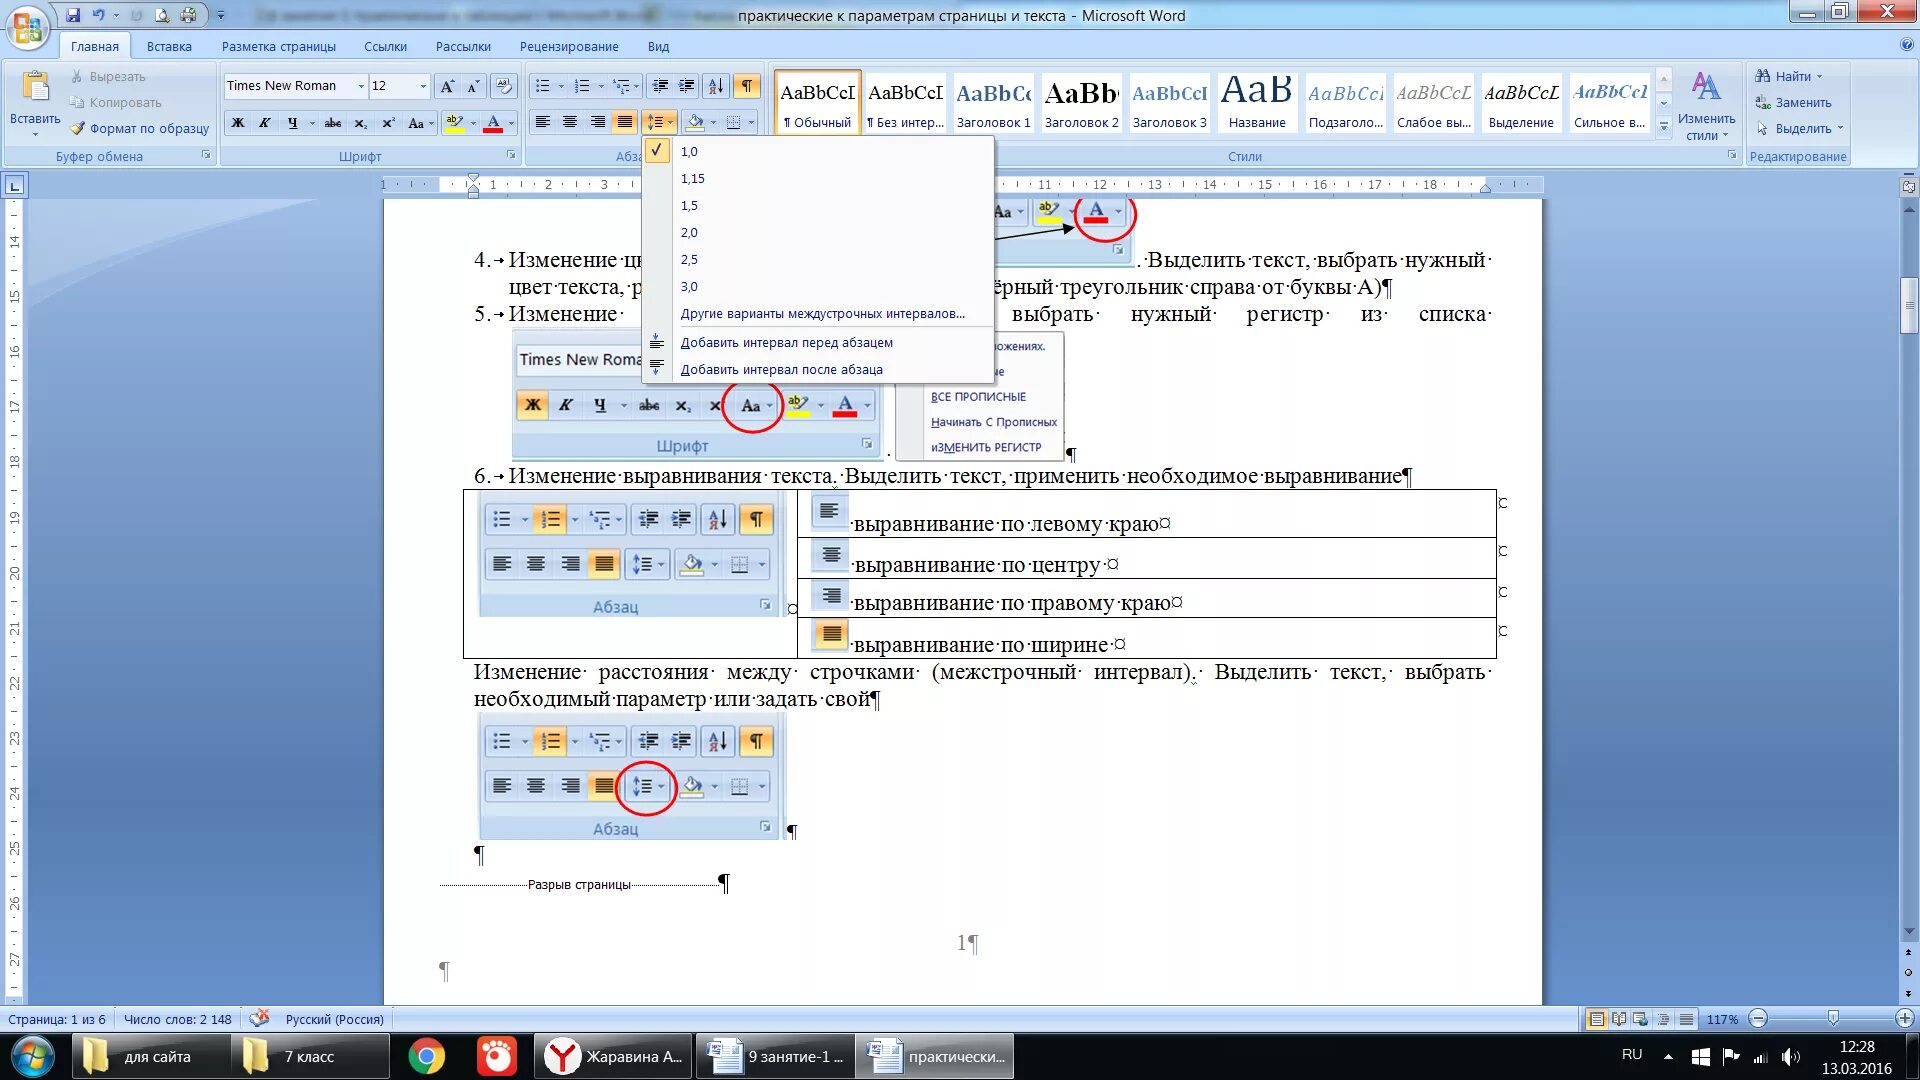Click the Format Painter brush icon
Image resolution: width=1920 pixels, height=1080 pixels.
click(78, 128)
